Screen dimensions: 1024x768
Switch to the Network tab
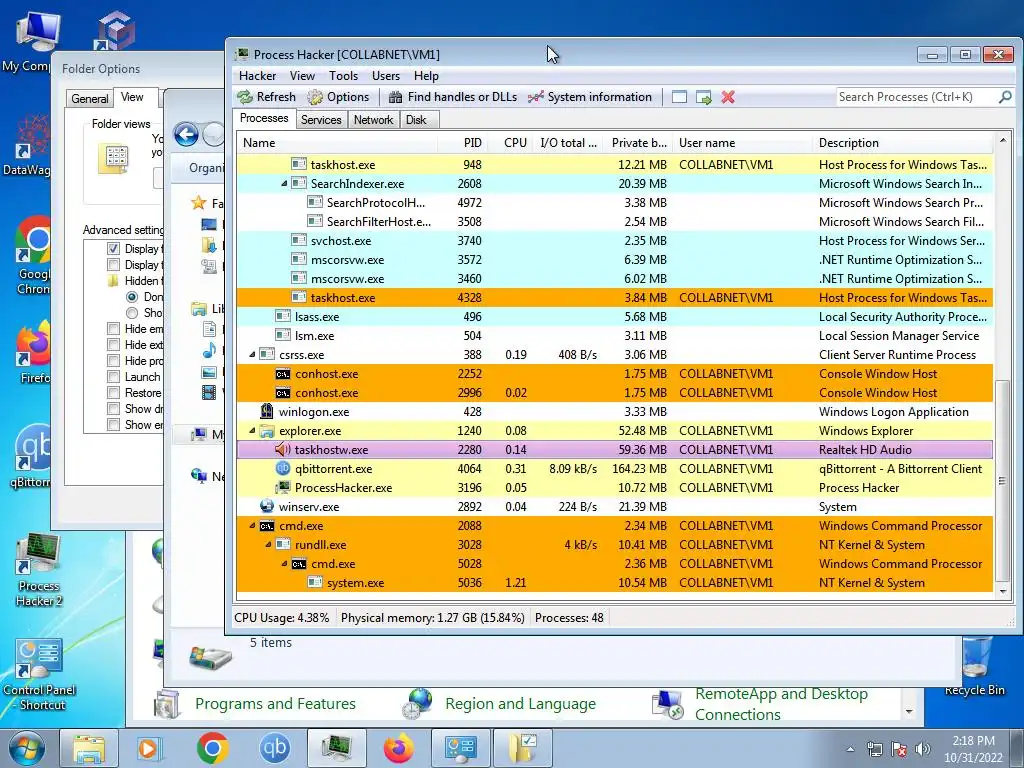373,120
